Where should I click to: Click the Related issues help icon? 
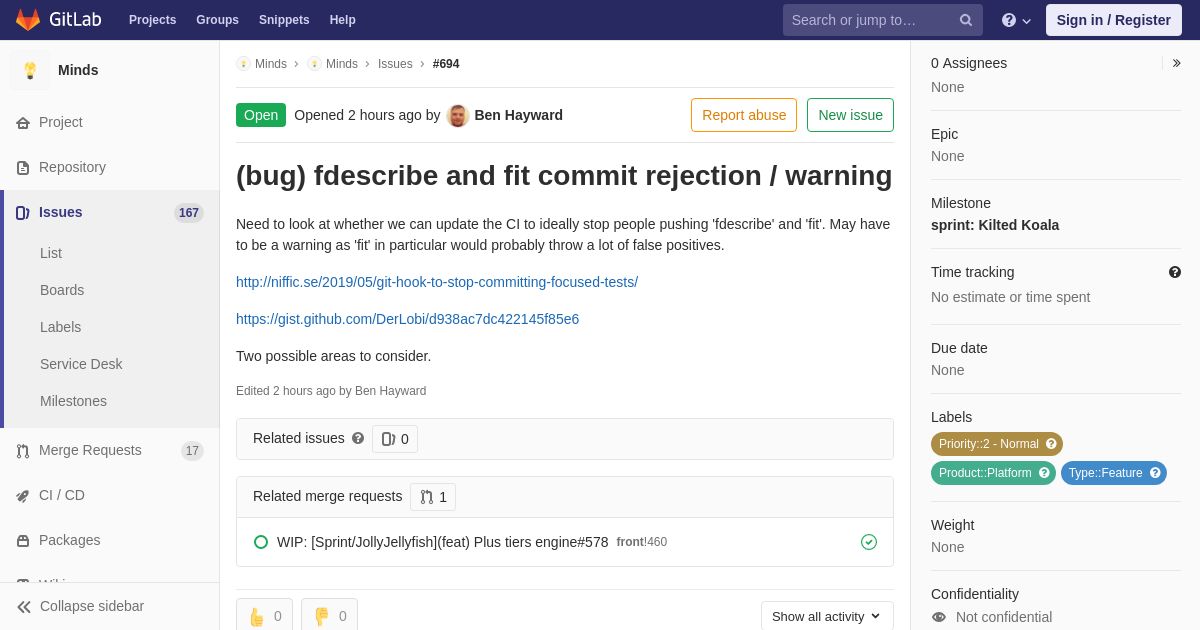pos(358,438)
